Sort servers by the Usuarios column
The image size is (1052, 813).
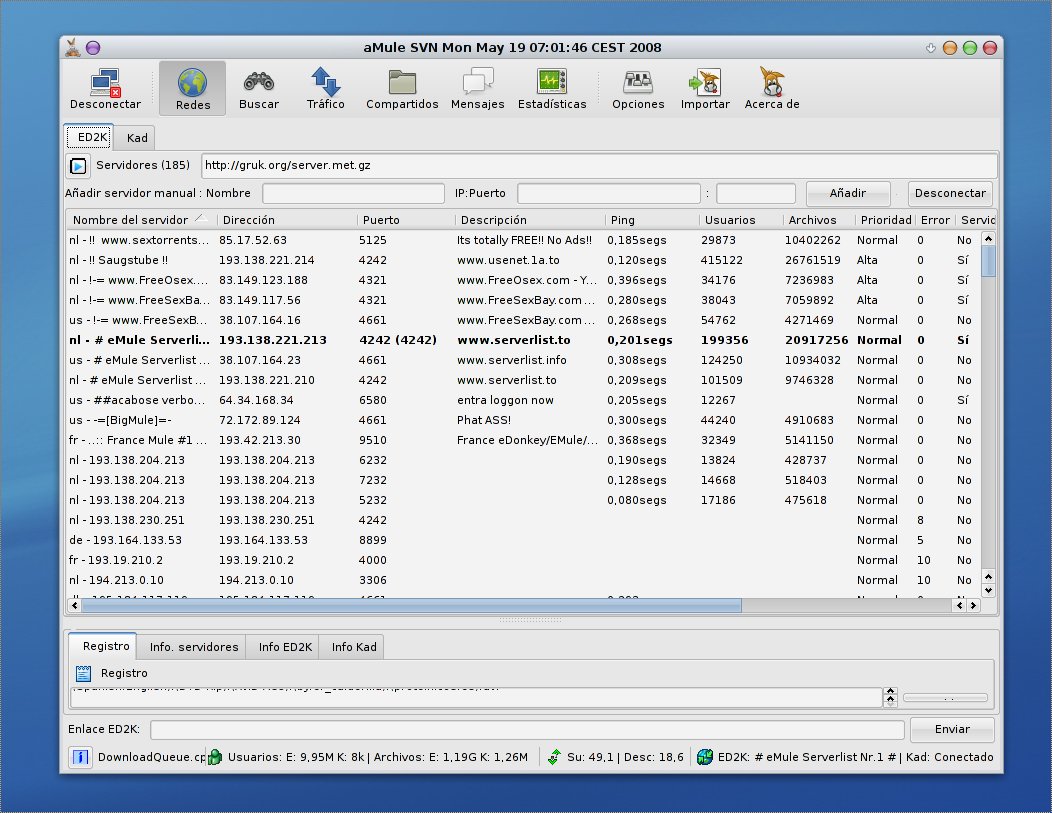pyautogui.click(x=741, y=220)
